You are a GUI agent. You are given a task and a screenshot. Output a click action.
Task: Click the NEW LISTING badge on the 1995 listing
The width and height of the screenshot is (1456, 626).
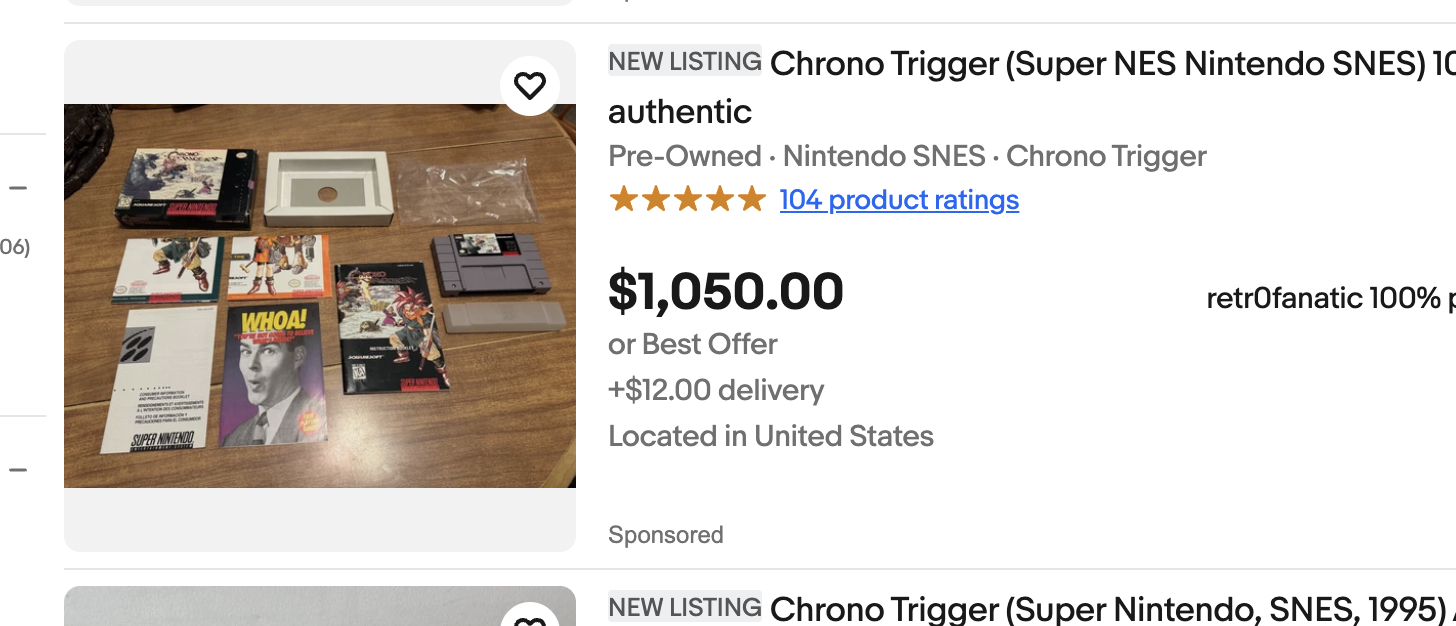(685, 607)
